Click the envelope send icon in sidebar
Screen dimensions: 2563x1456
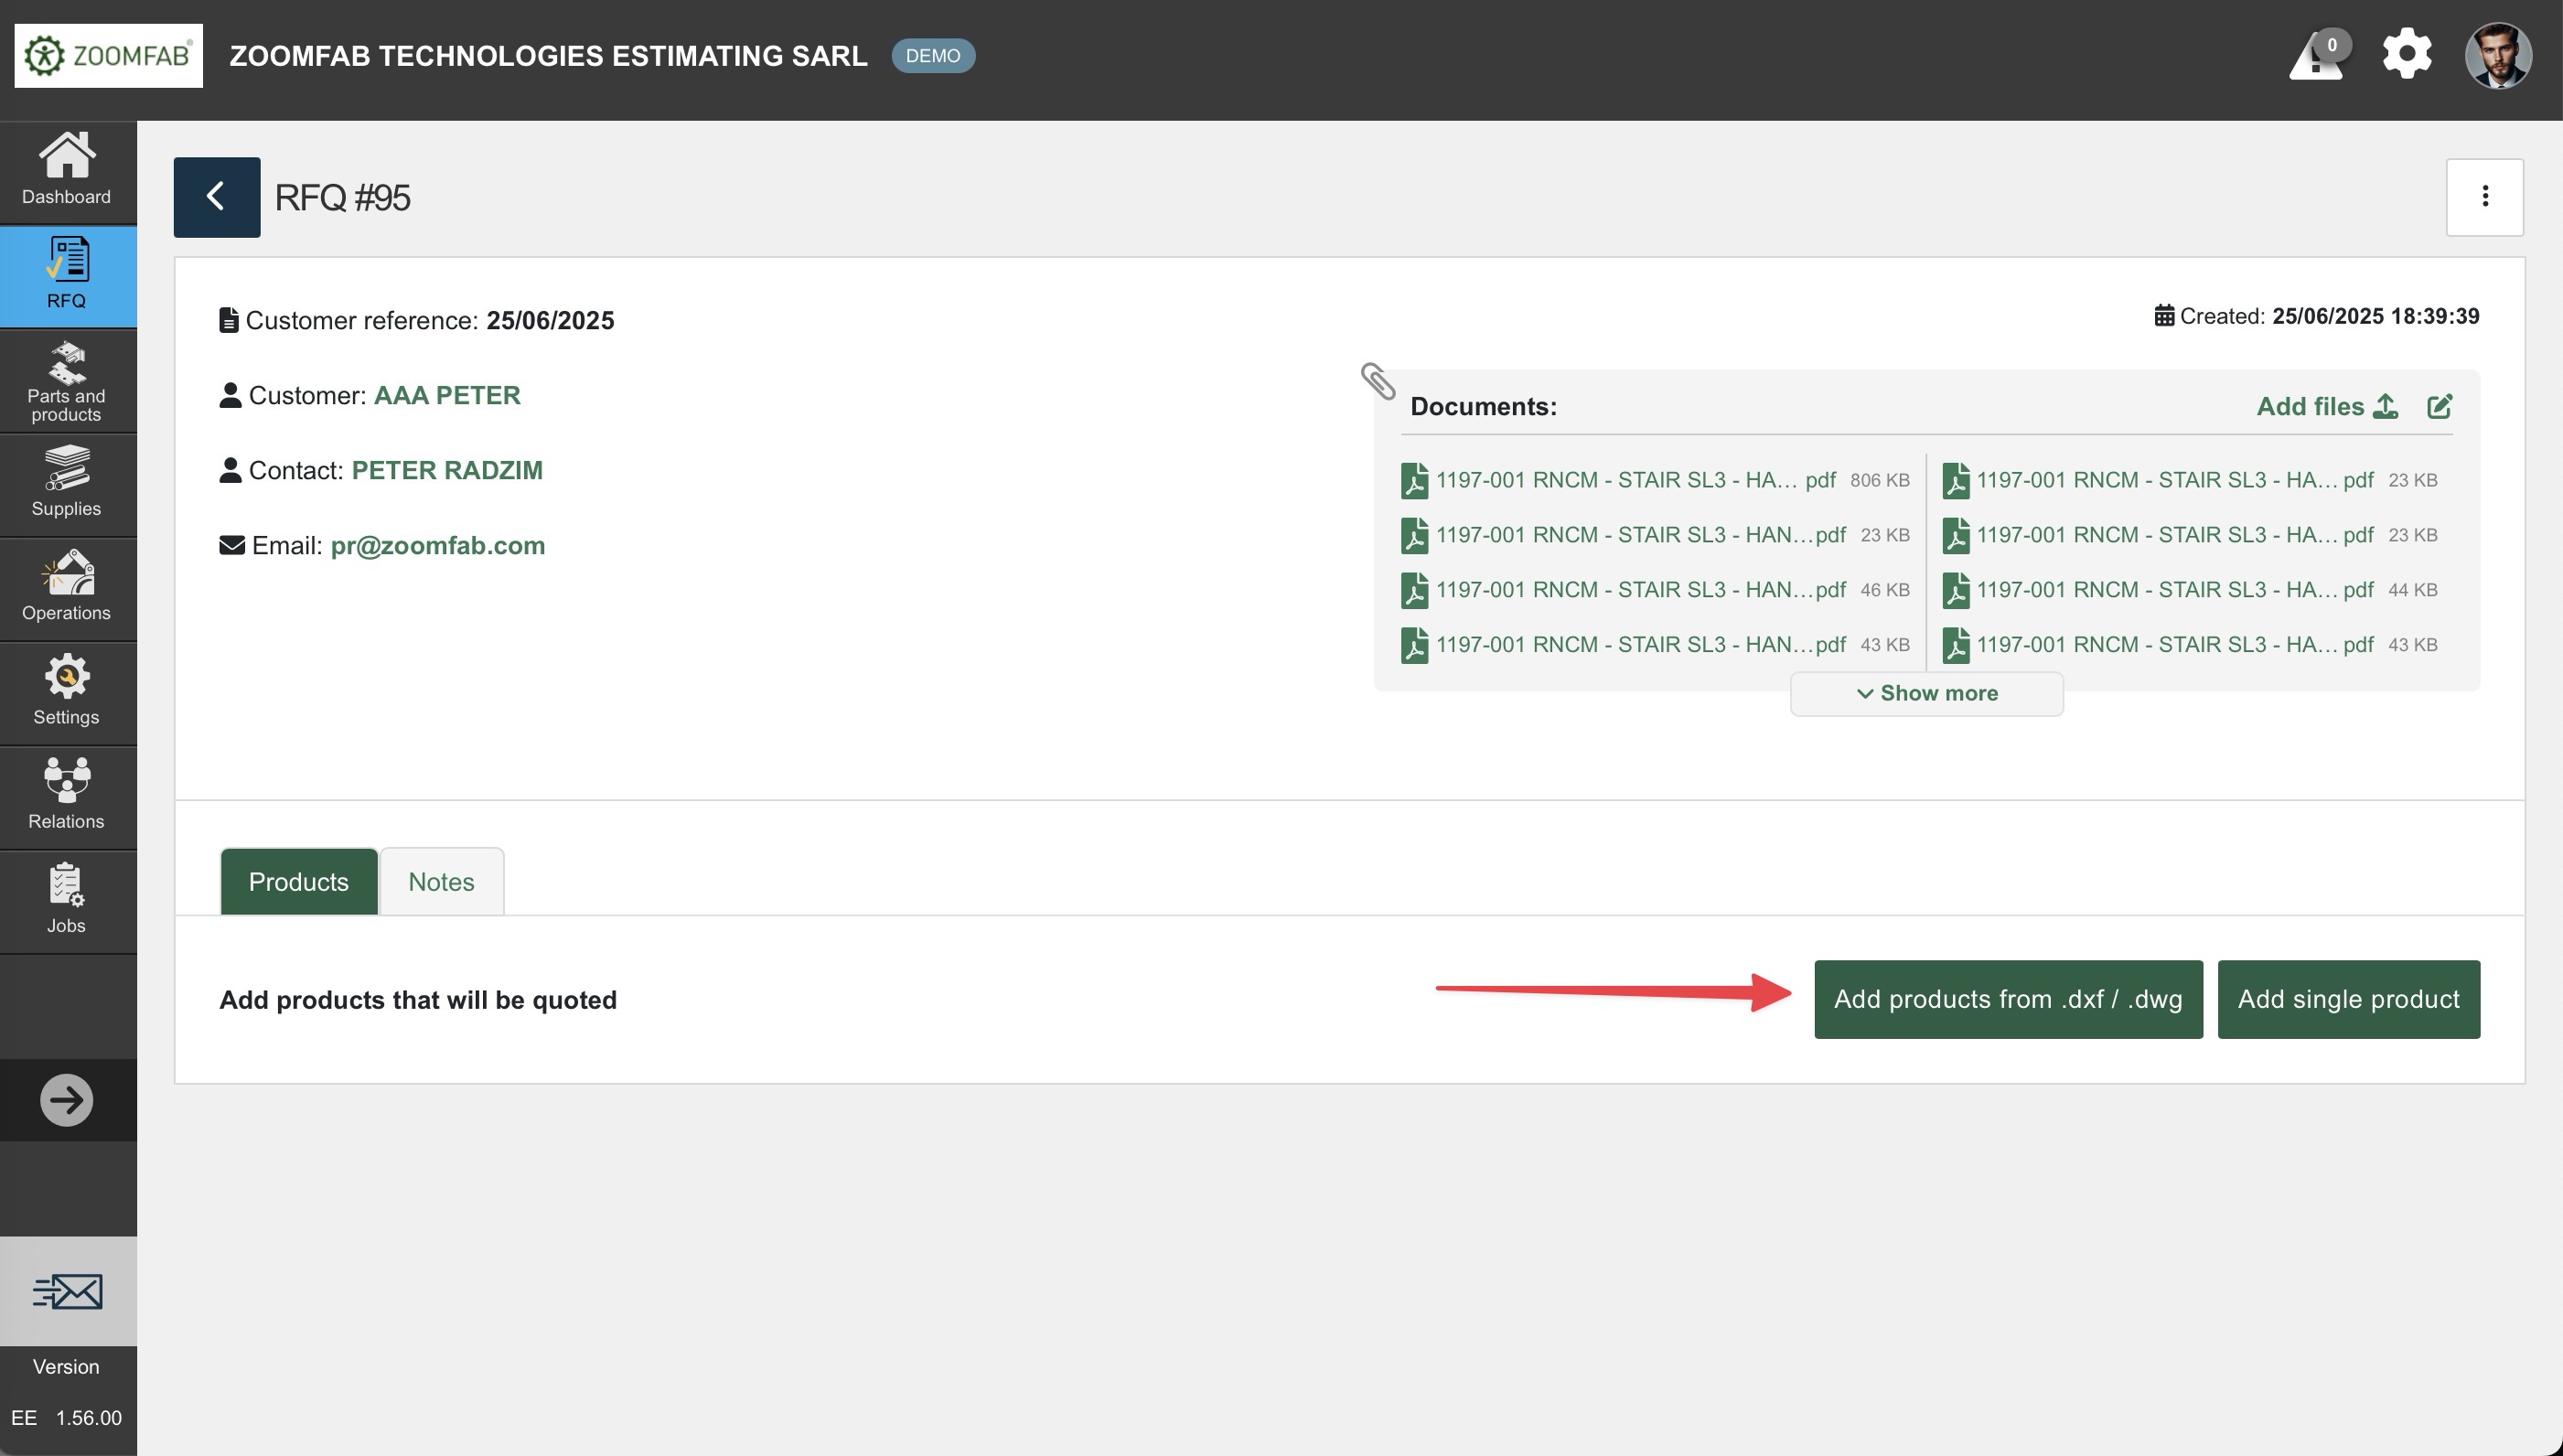click(67, 1291)
